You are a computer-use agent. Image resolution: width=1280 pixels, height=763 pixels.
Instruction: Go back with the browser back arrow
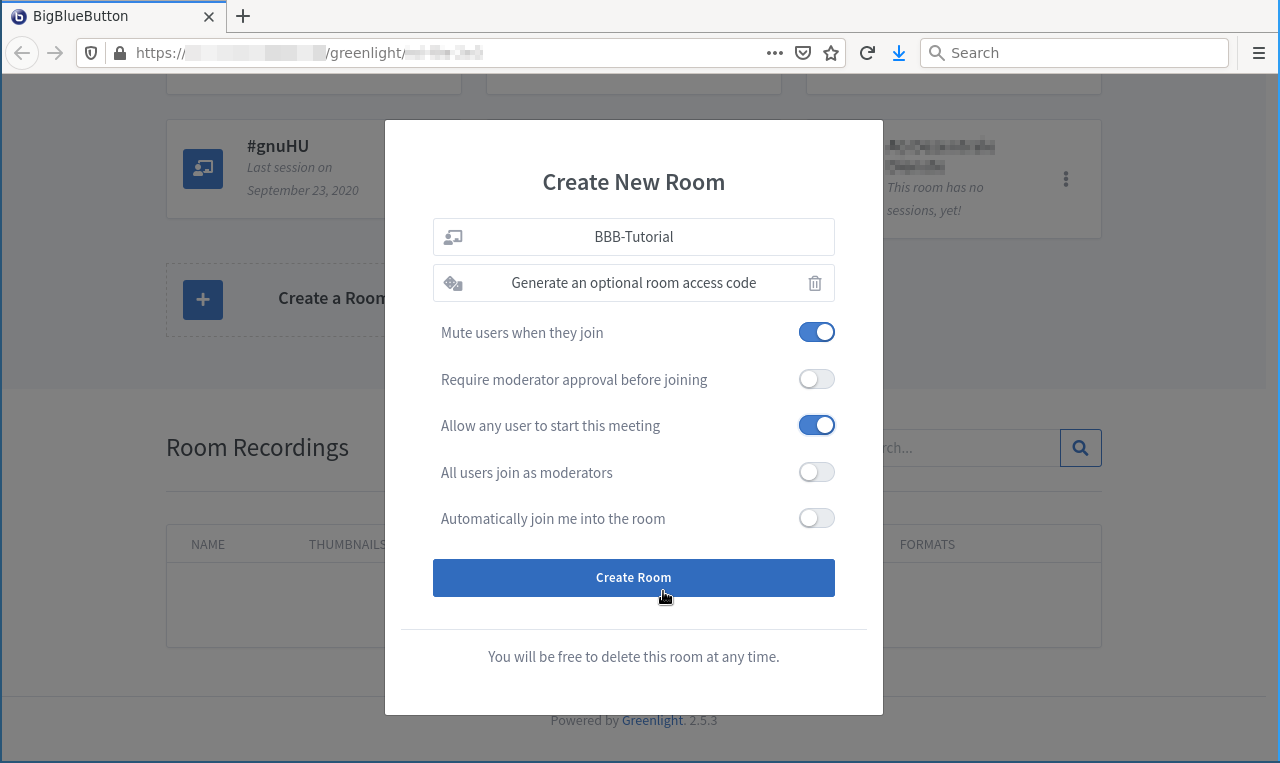[23, 53]
